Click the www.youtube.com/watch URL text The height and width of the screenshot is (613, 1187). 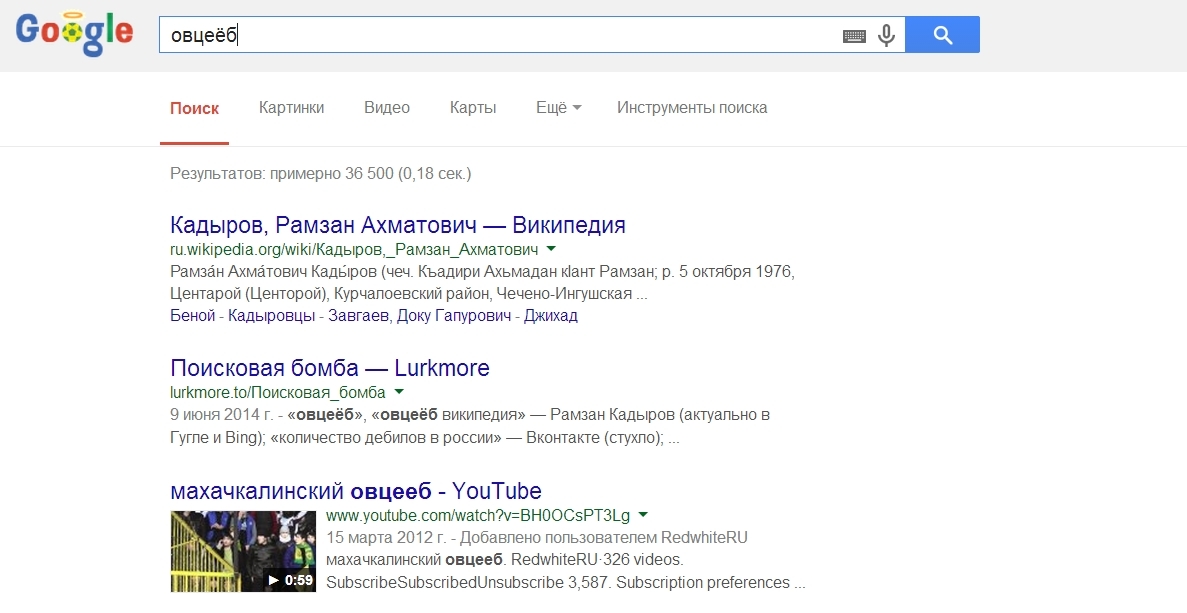[478, 515]
